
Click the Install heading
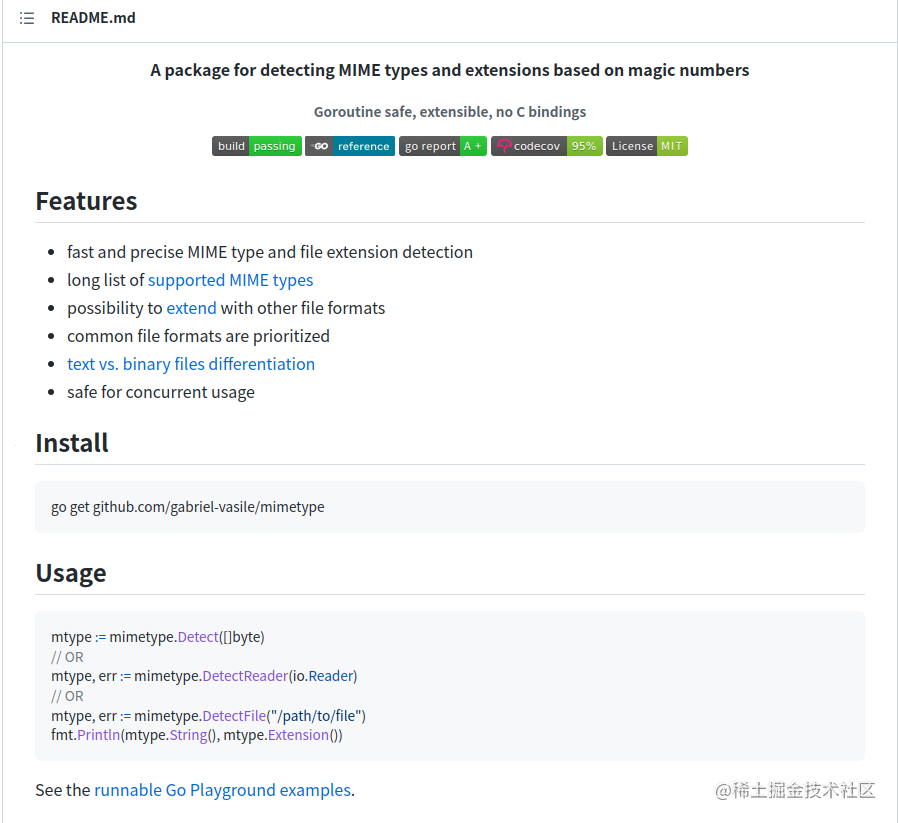(x=72, y=443)
